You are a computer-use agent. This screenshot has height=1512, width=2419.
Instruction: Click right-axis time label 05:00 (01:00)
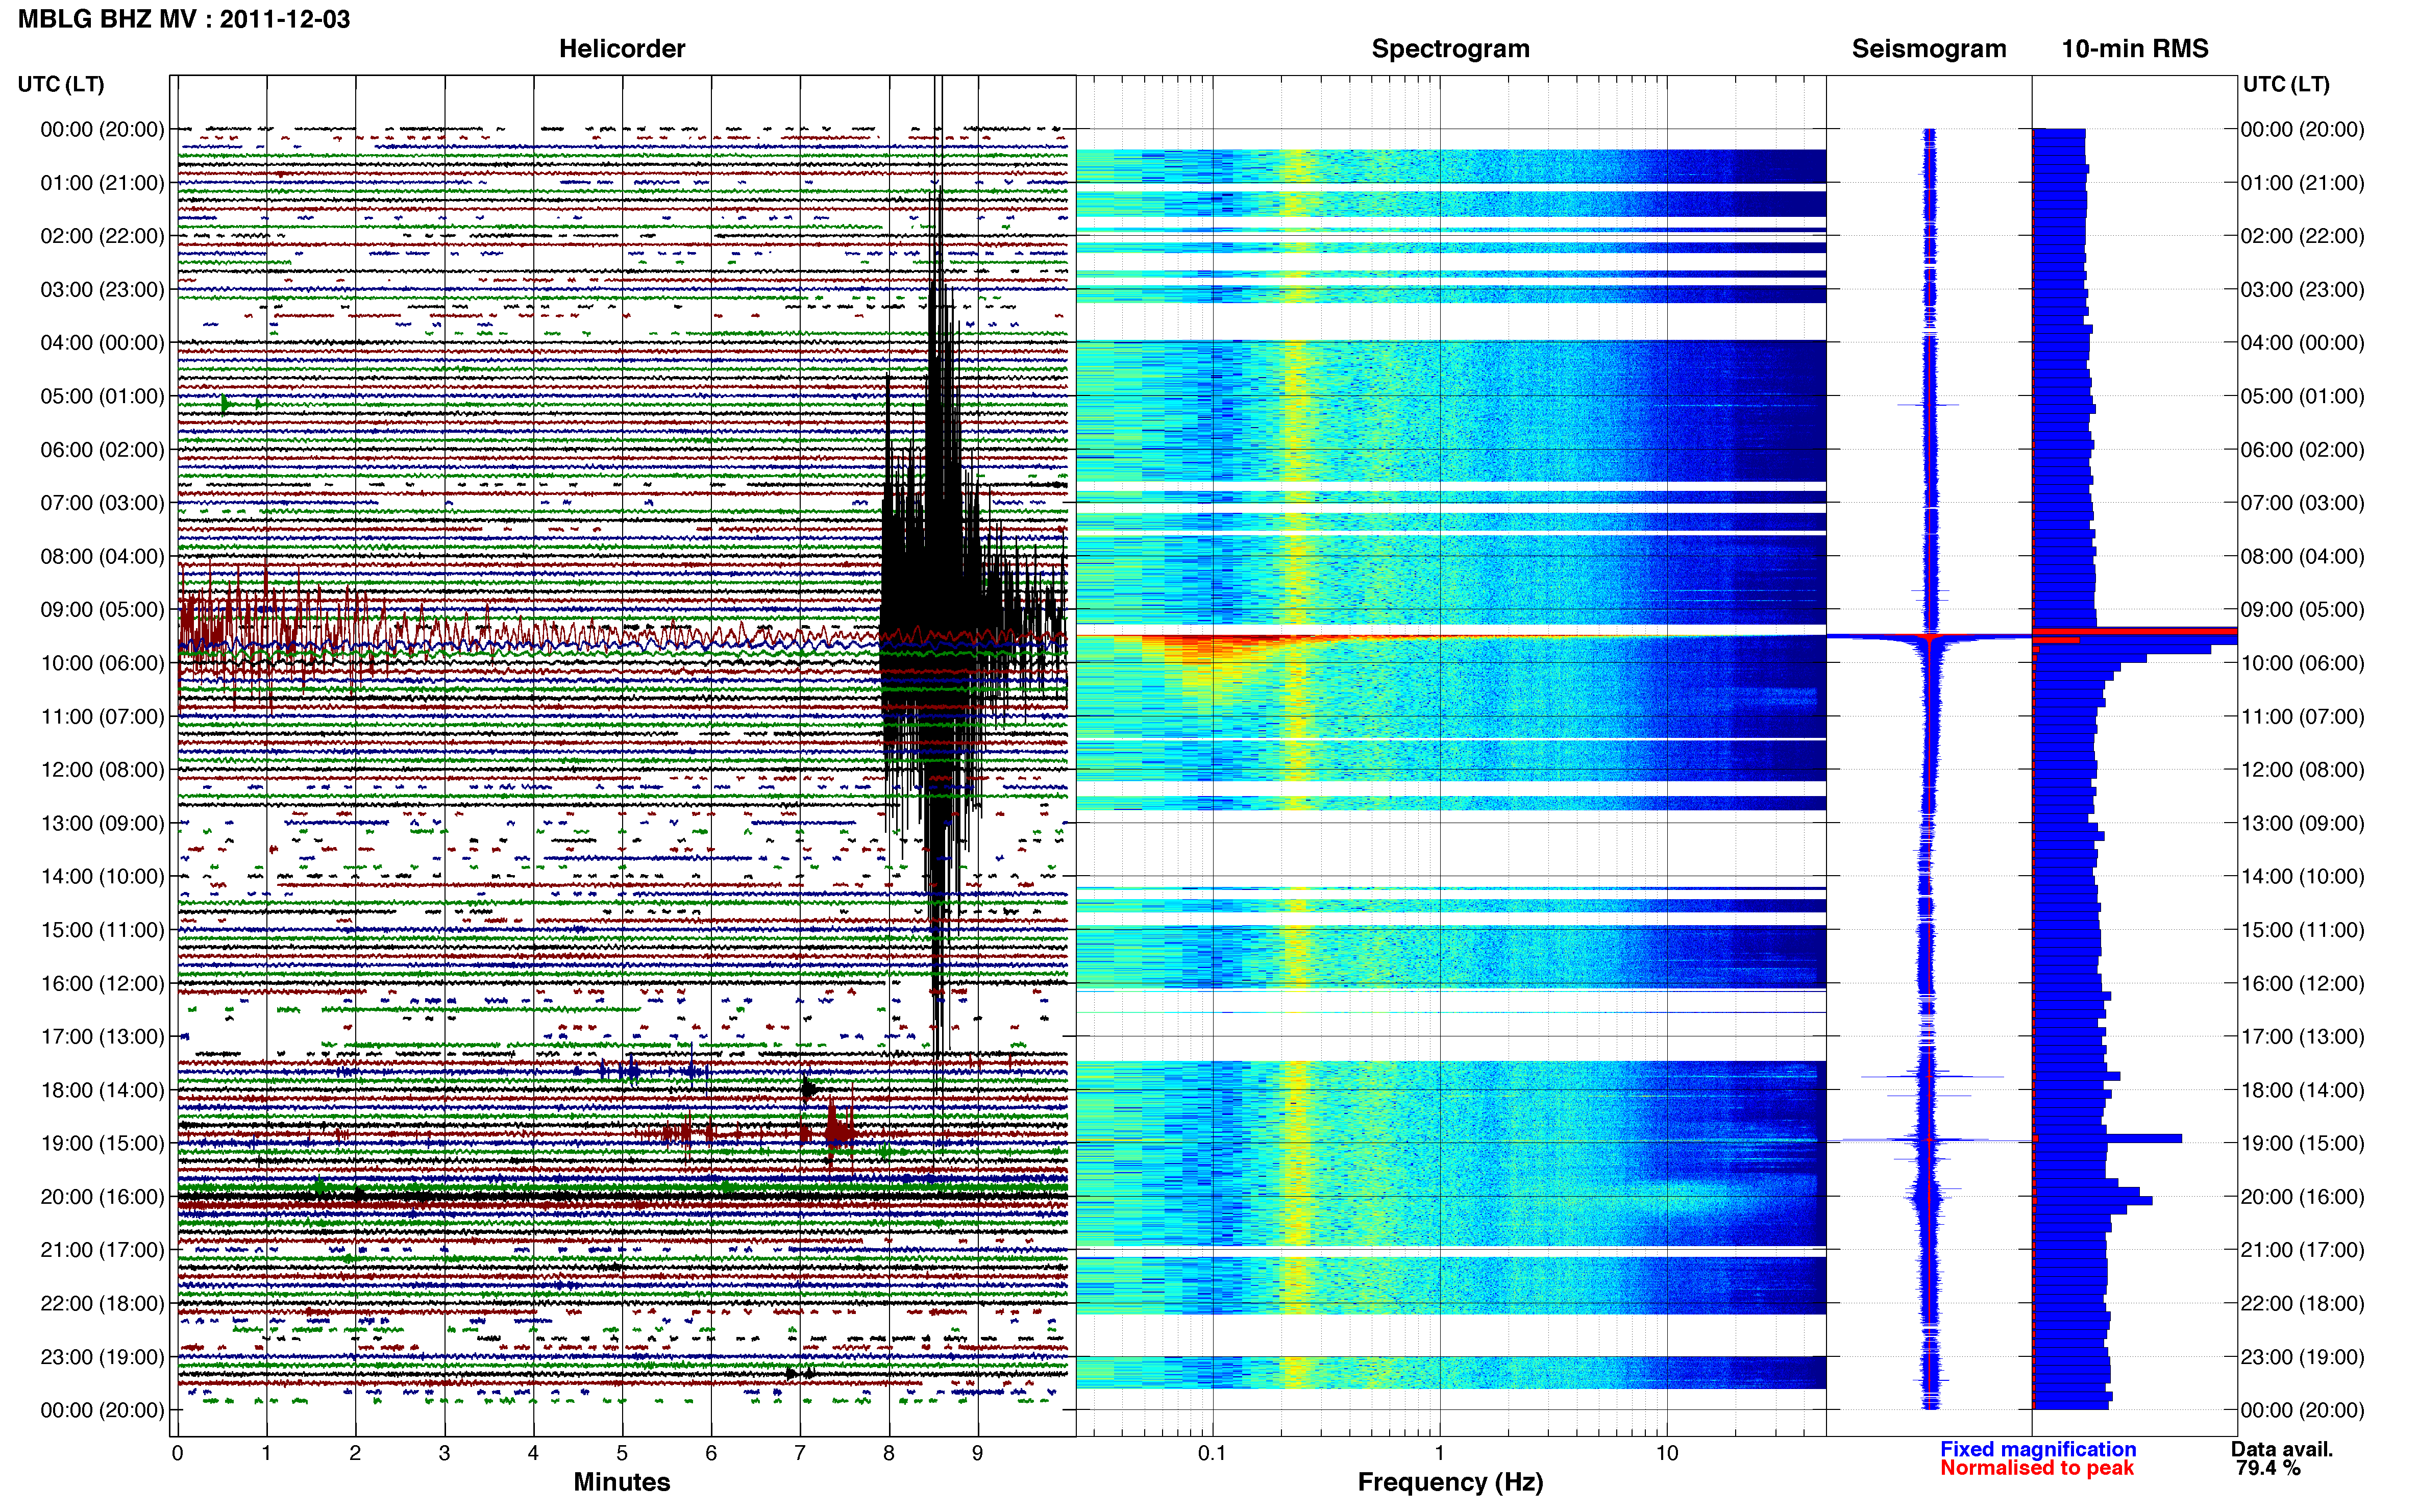[x=2302, y=395]
